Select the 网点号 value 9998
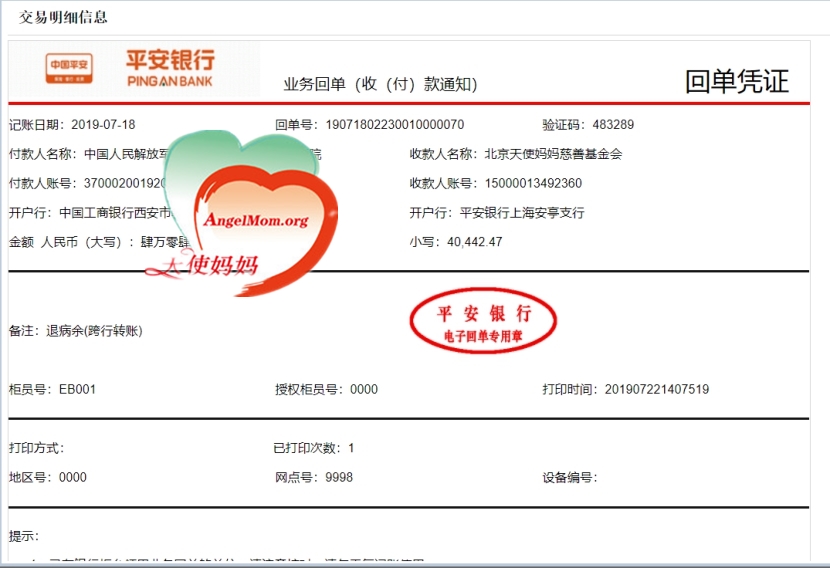Image resolution: width=830 pixels, height=568 pixels. pos(339,477)
